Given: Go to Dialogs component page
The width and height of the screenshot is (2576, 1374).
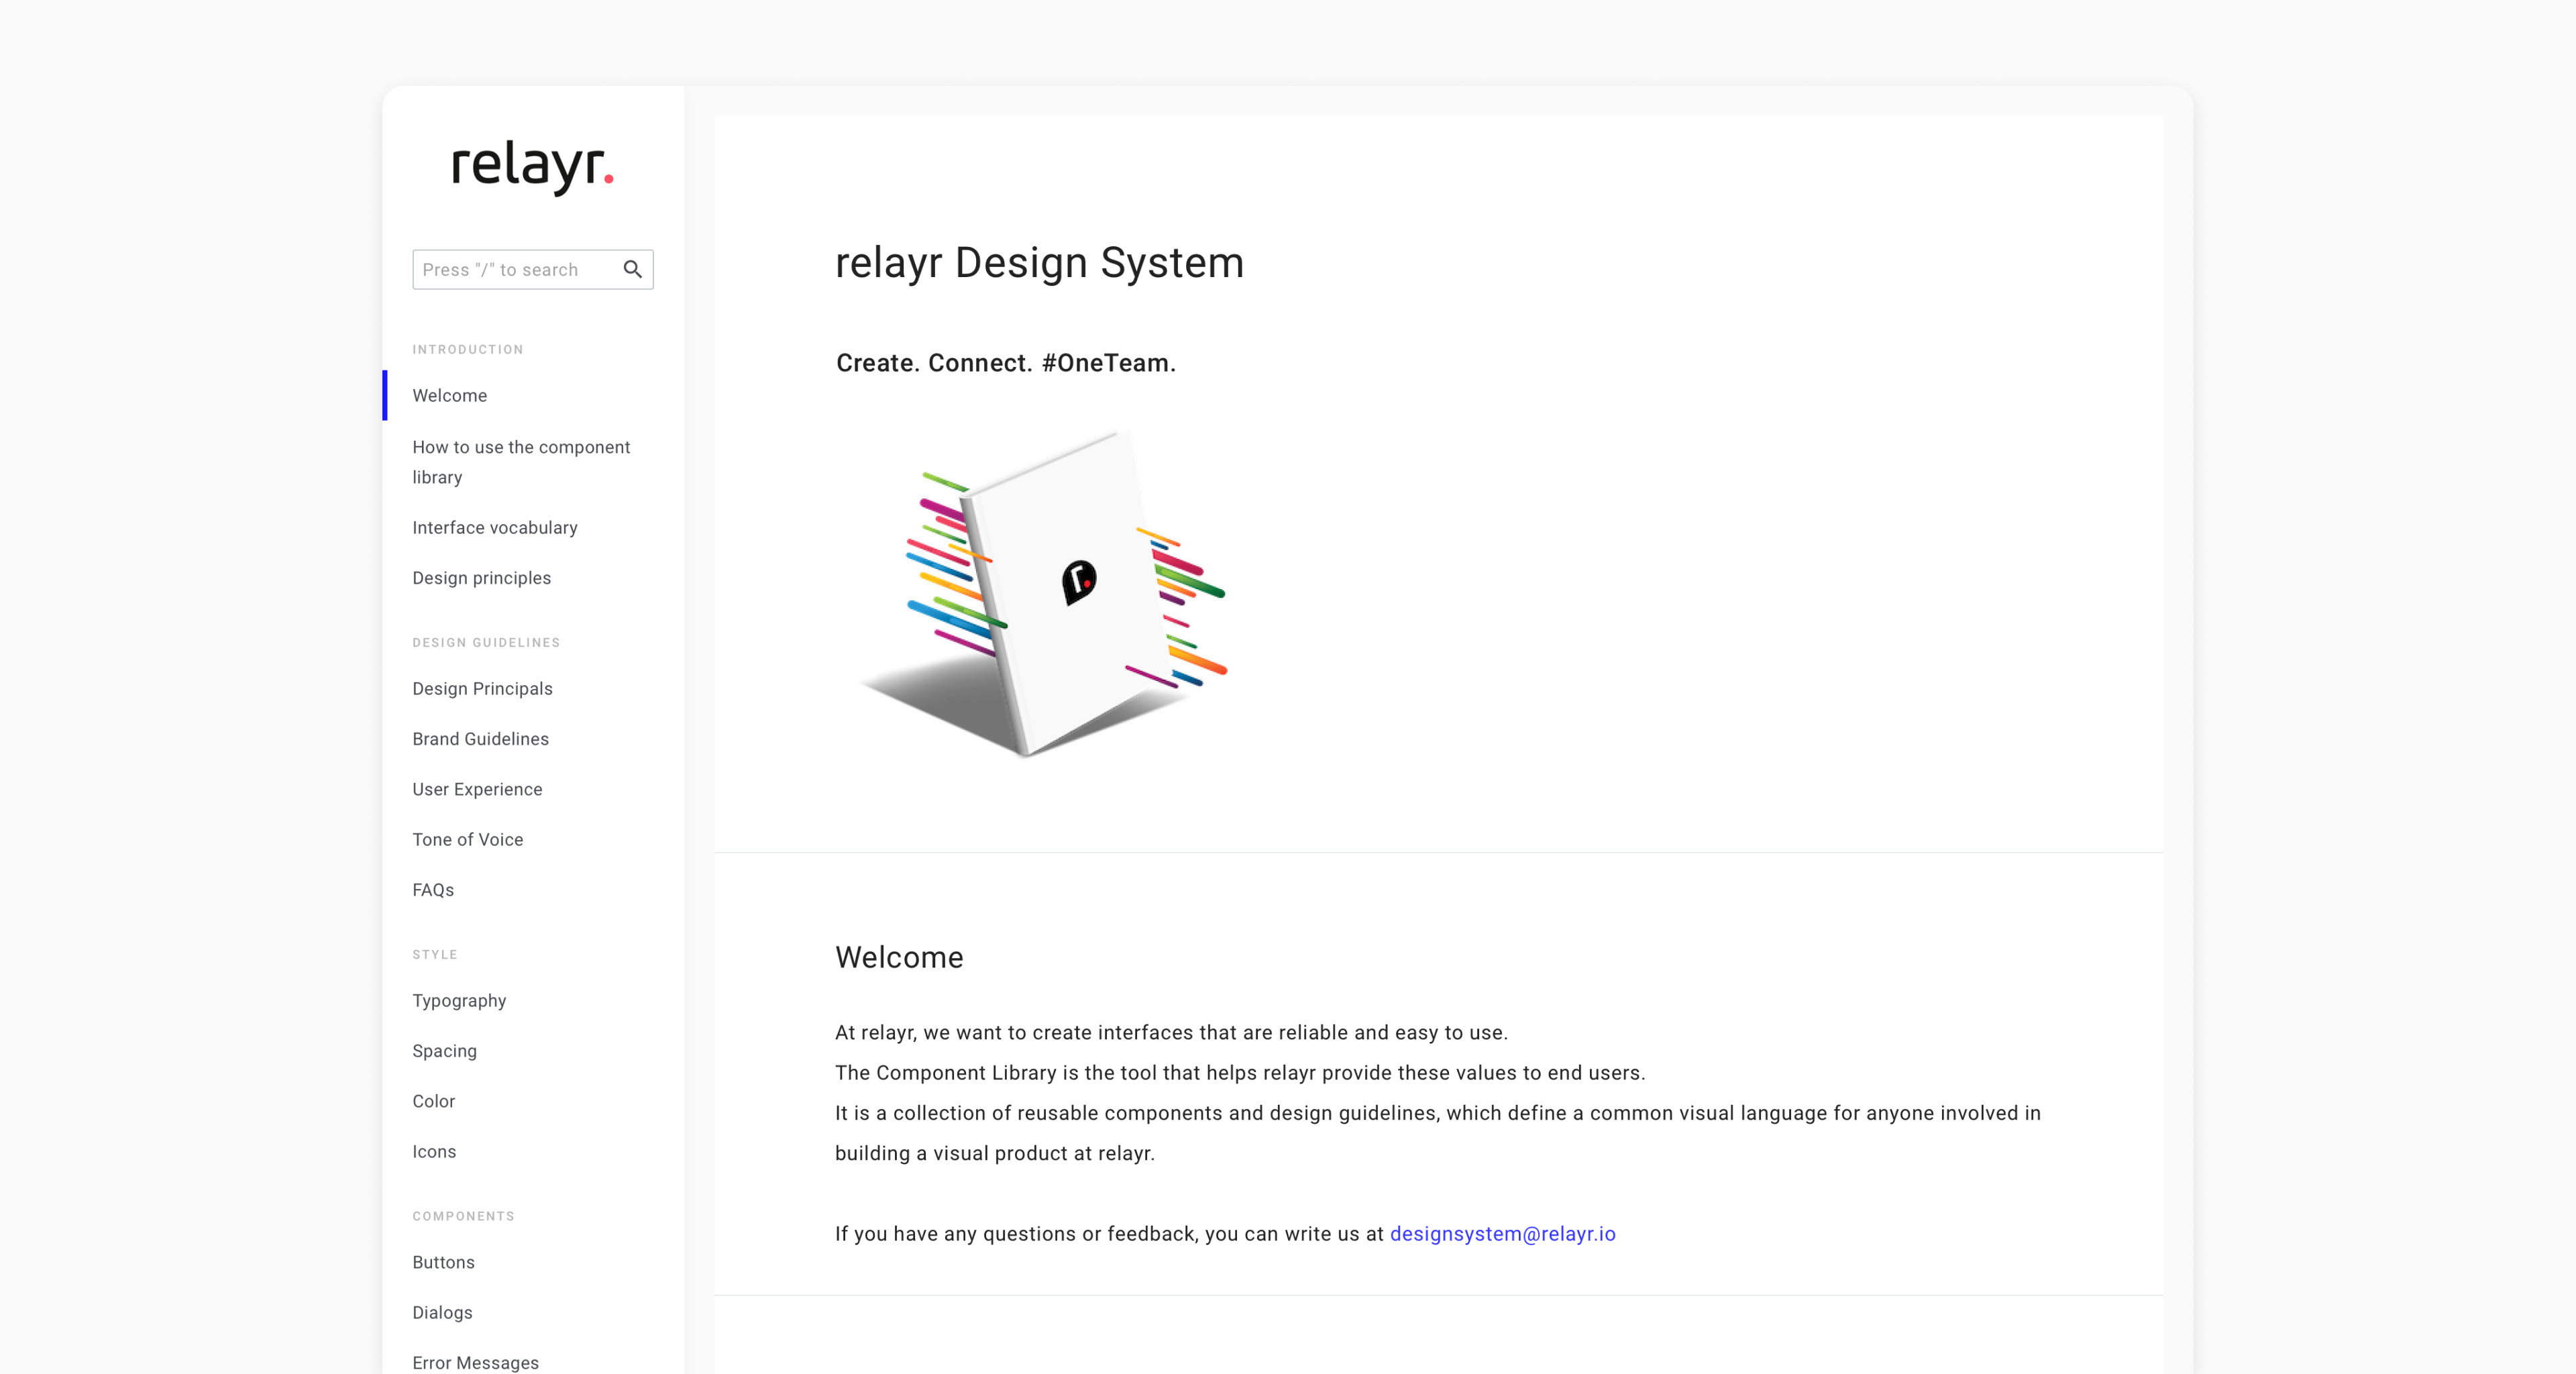Looking at the screenshot, I should click(442, 1312).
